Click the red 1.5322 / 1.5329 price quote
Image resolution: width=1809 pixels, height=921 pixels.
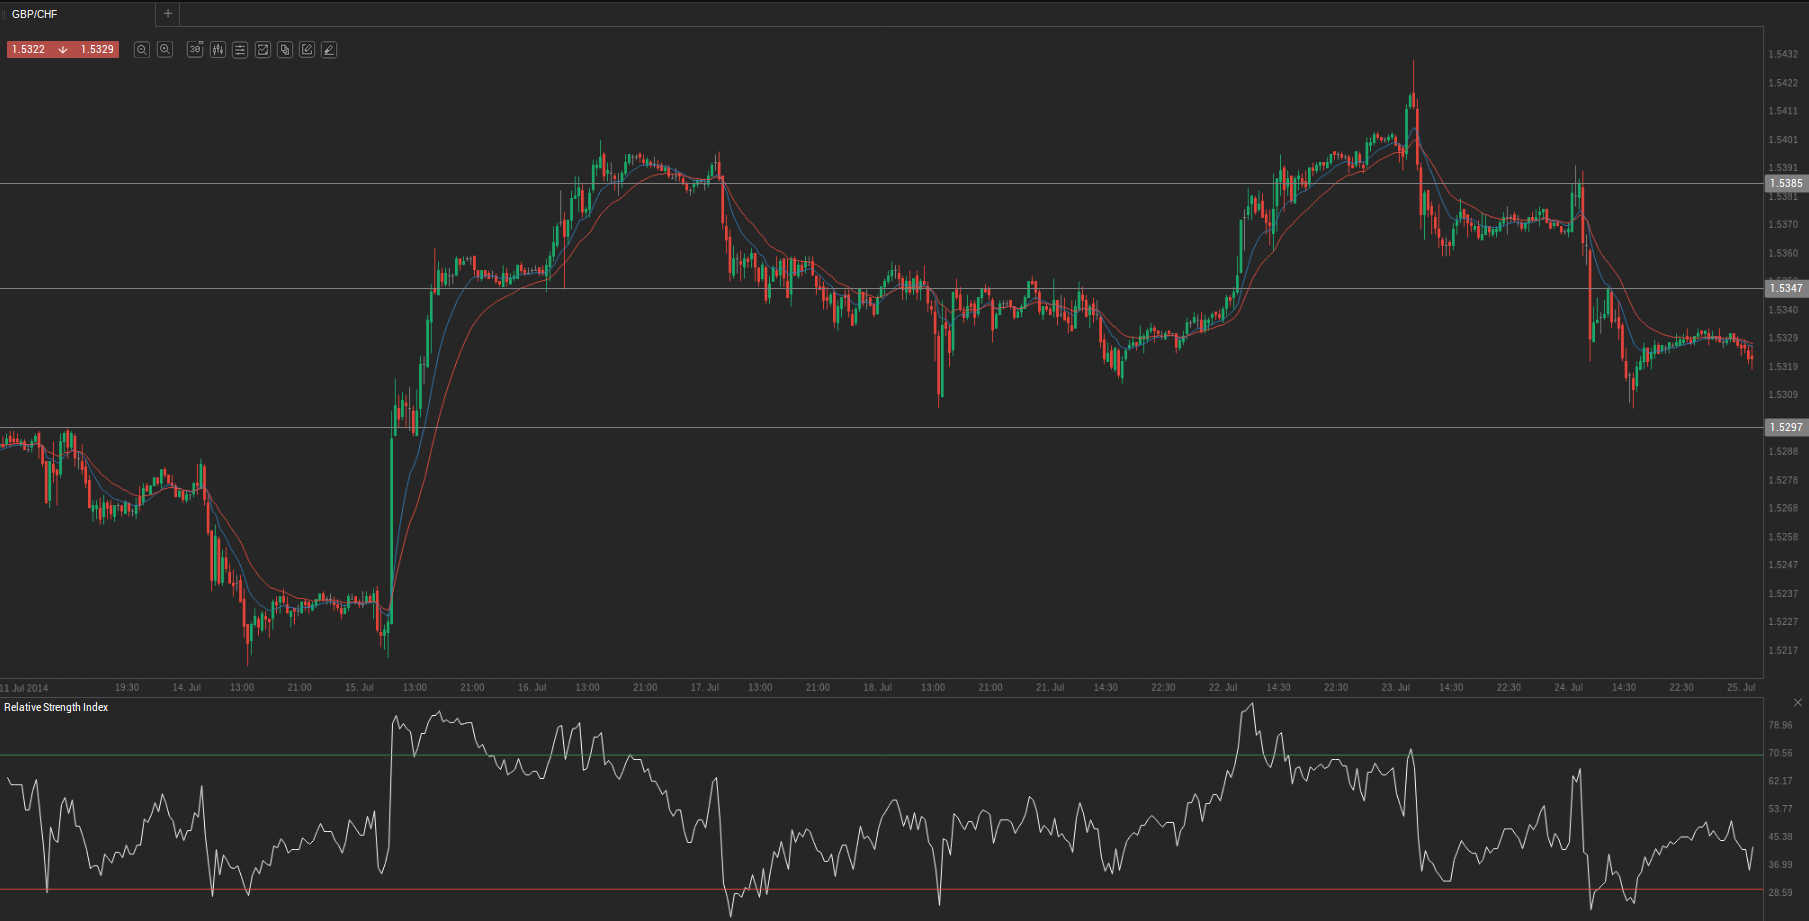[x=63, y=50]
